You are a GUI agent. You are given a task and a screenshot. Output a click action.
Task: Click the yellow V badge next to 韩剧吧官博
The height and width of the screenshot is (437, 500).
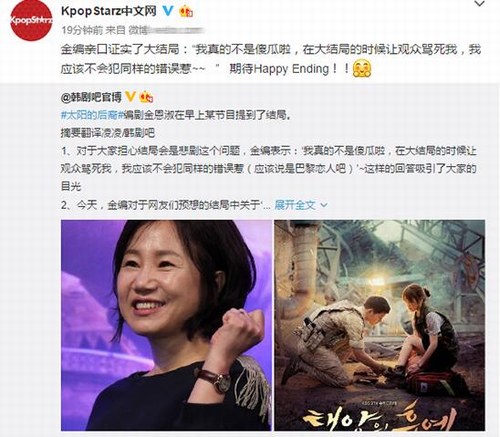pos(130,97)
